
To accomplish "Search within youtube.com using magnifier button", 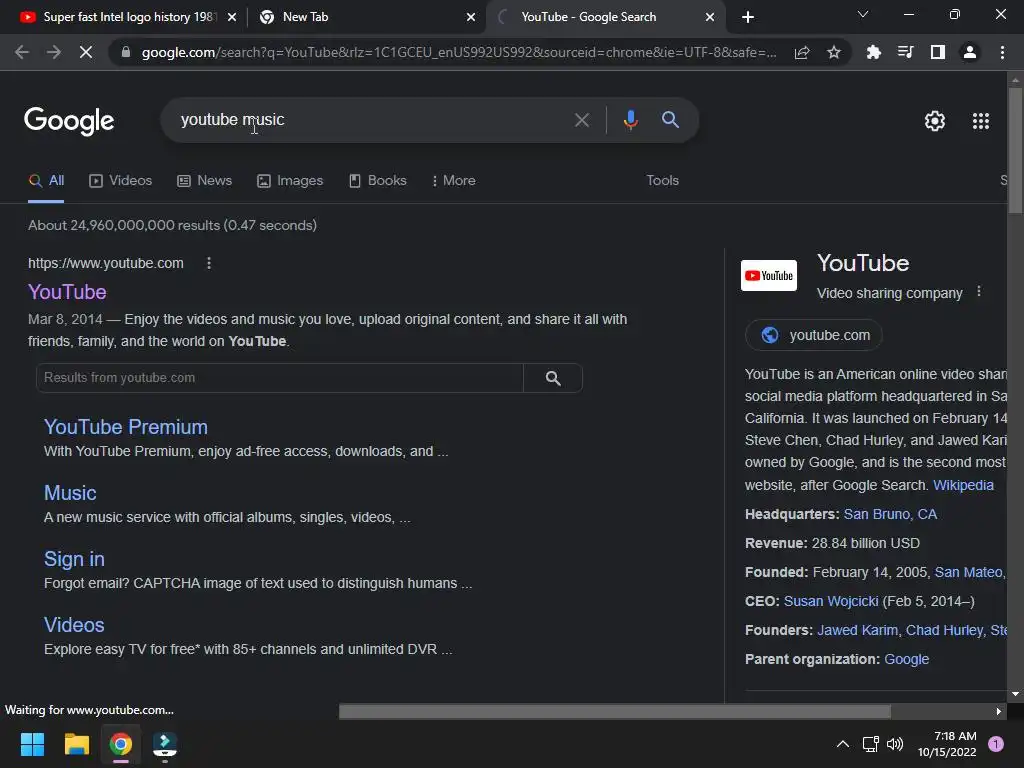I will 553,378.
